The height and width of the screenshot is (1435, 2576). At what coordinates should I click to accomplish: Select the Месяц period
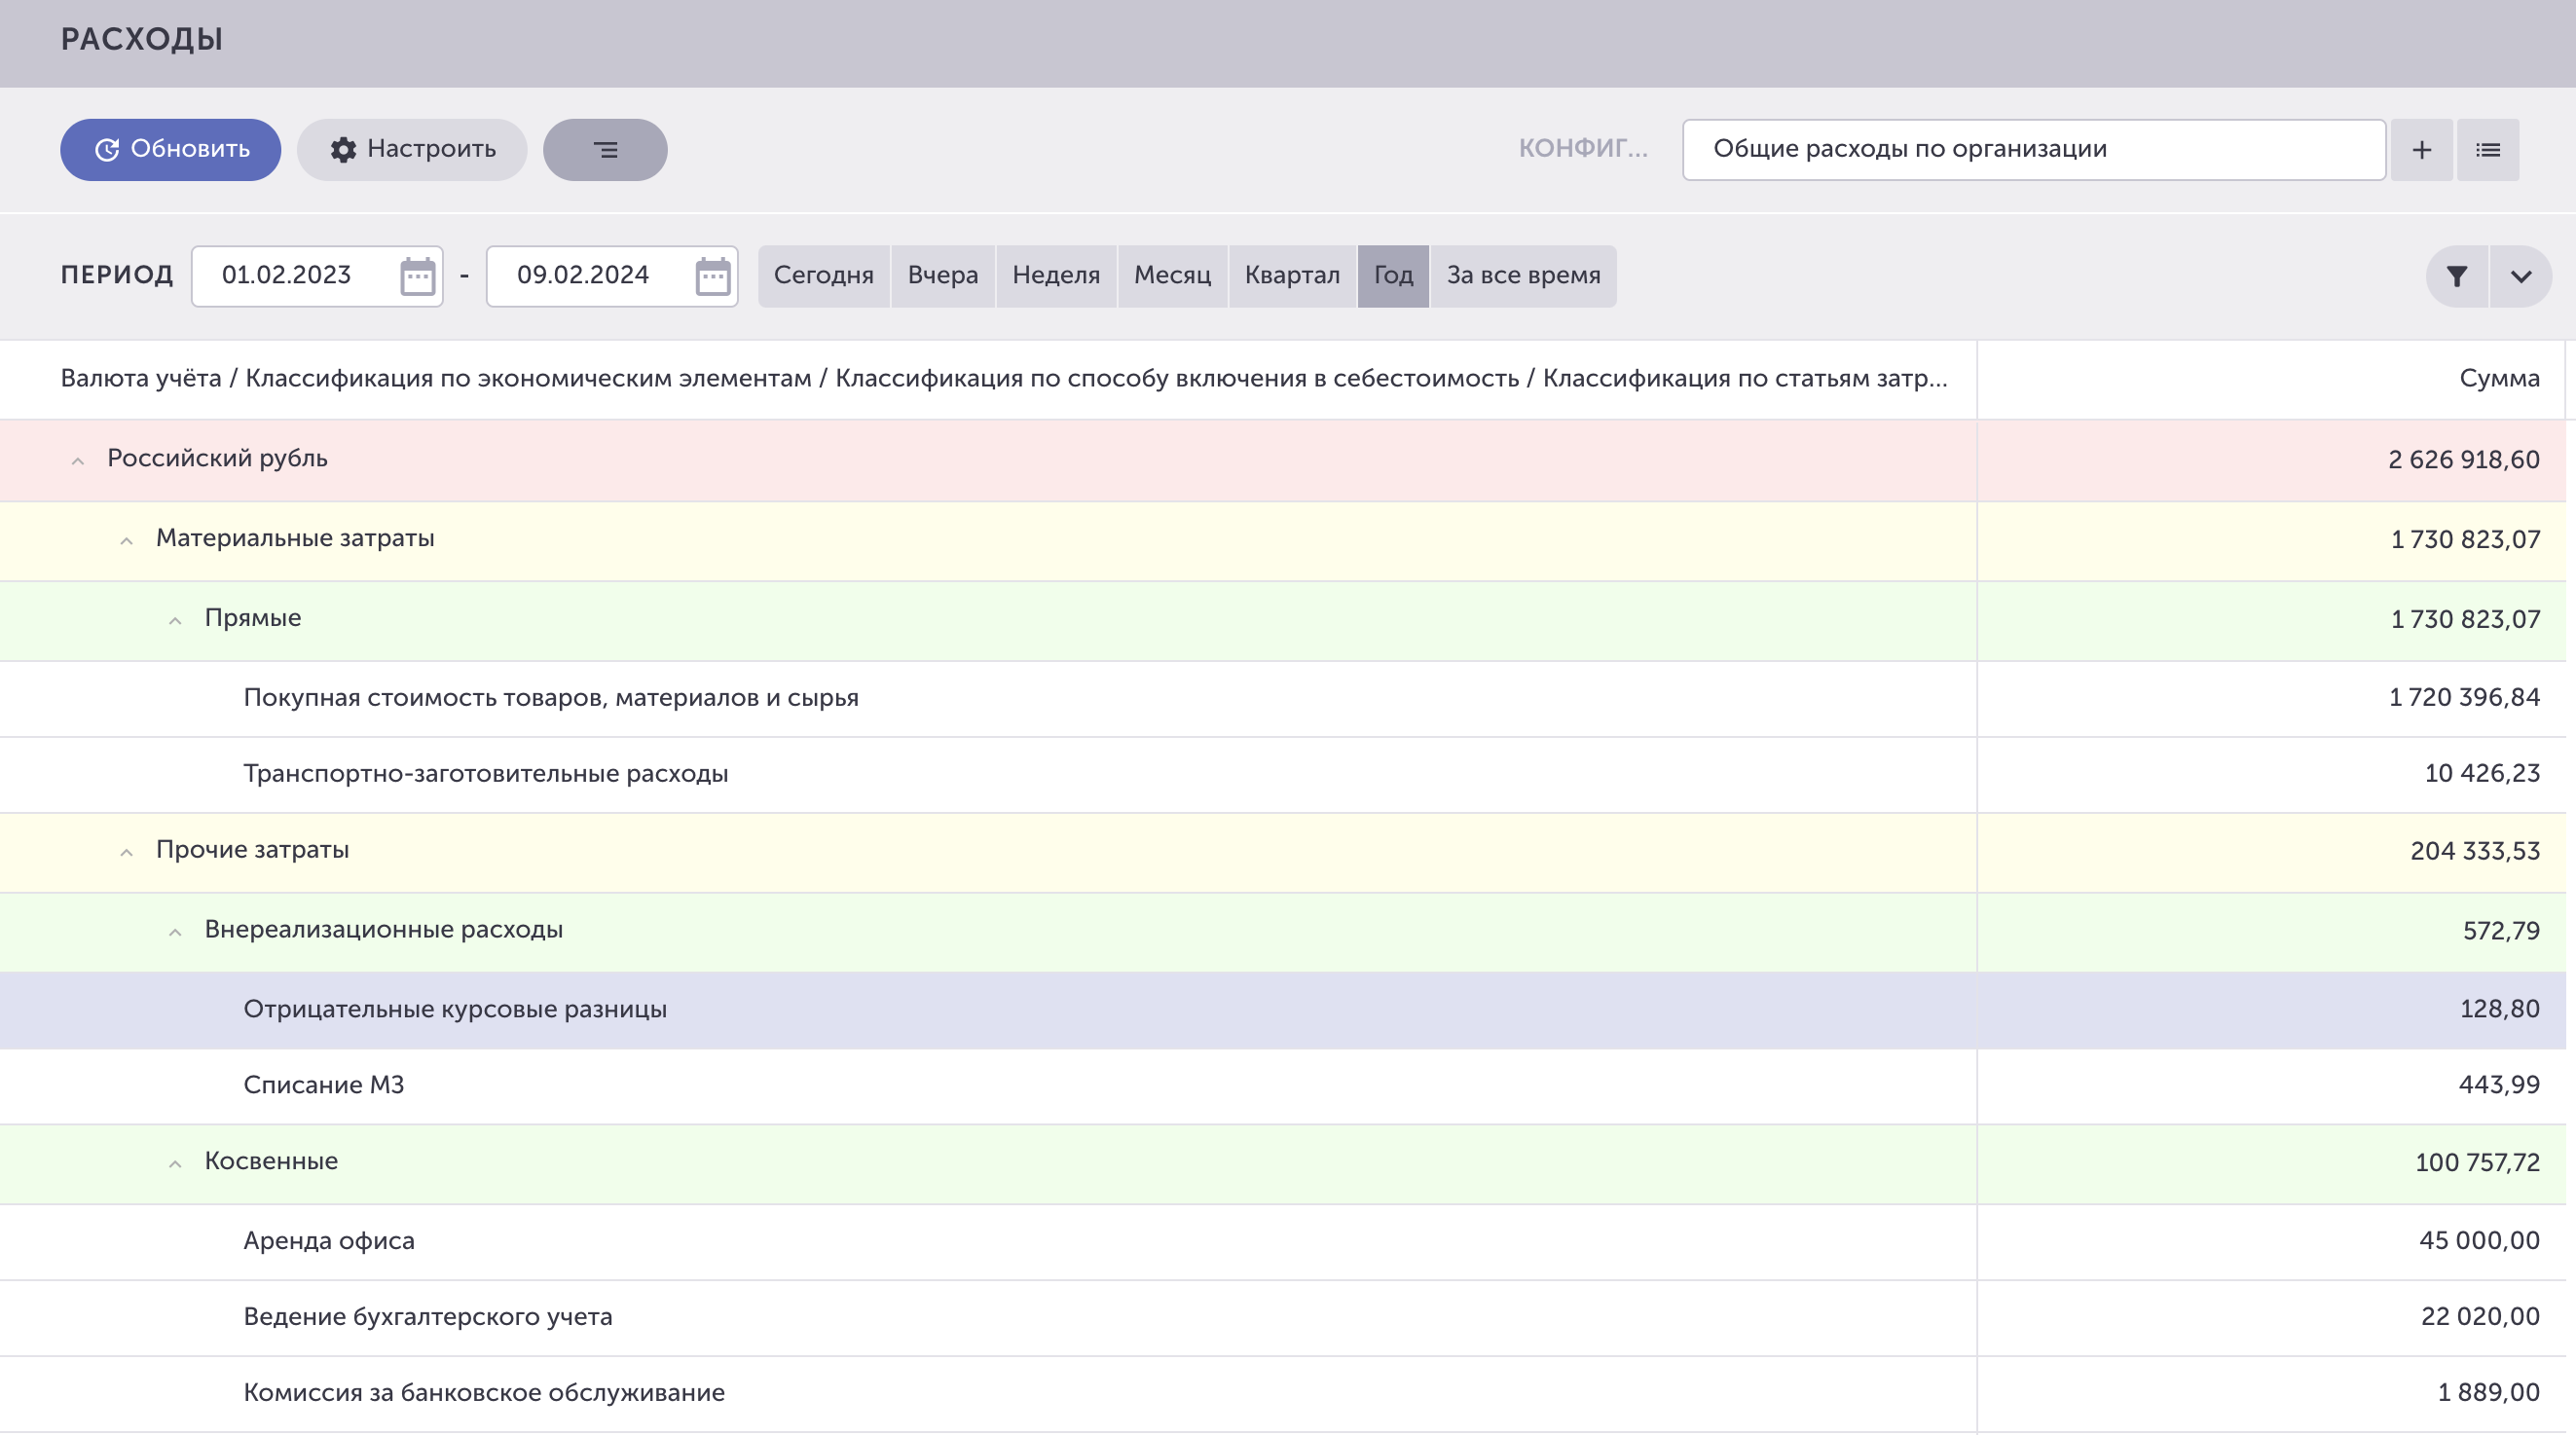pyautogui.click(x=1172, y=276)
